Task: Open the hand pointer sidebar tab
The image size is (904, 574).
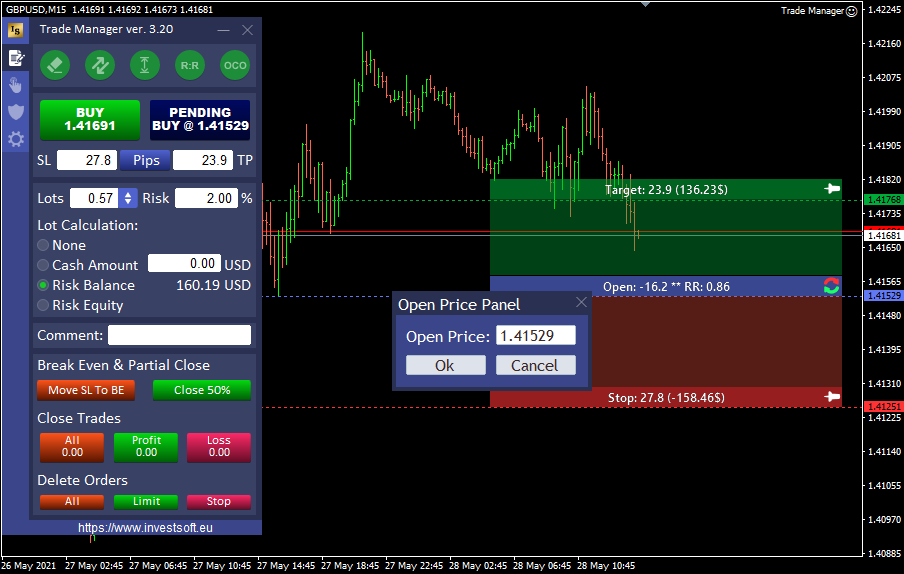Action: coord(15,84)
